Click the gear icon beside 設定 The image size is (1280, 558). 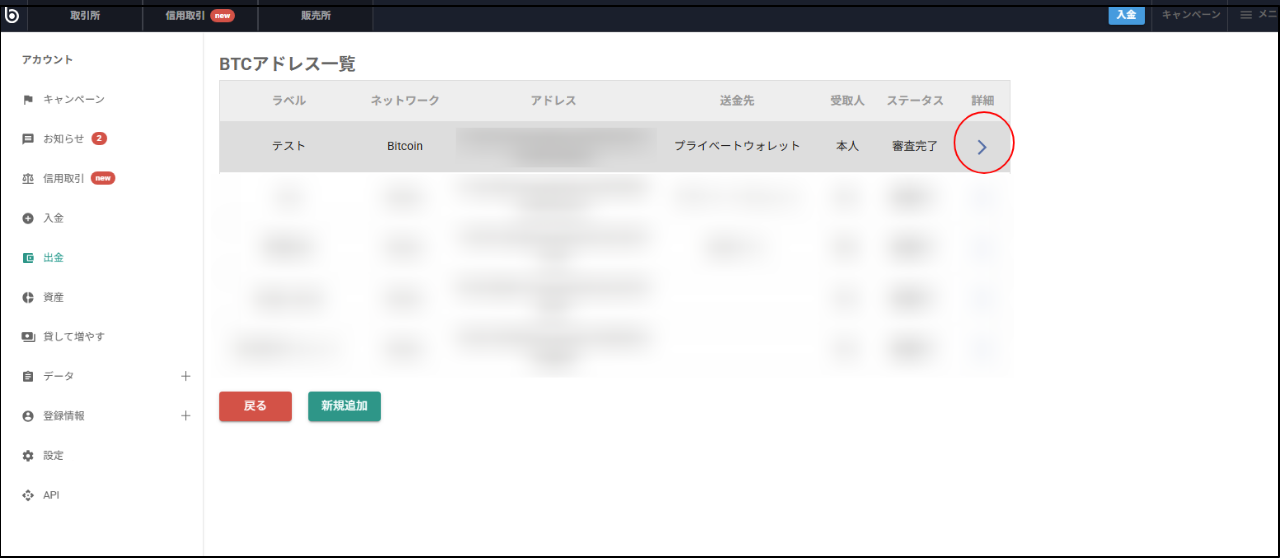point(28,455)
